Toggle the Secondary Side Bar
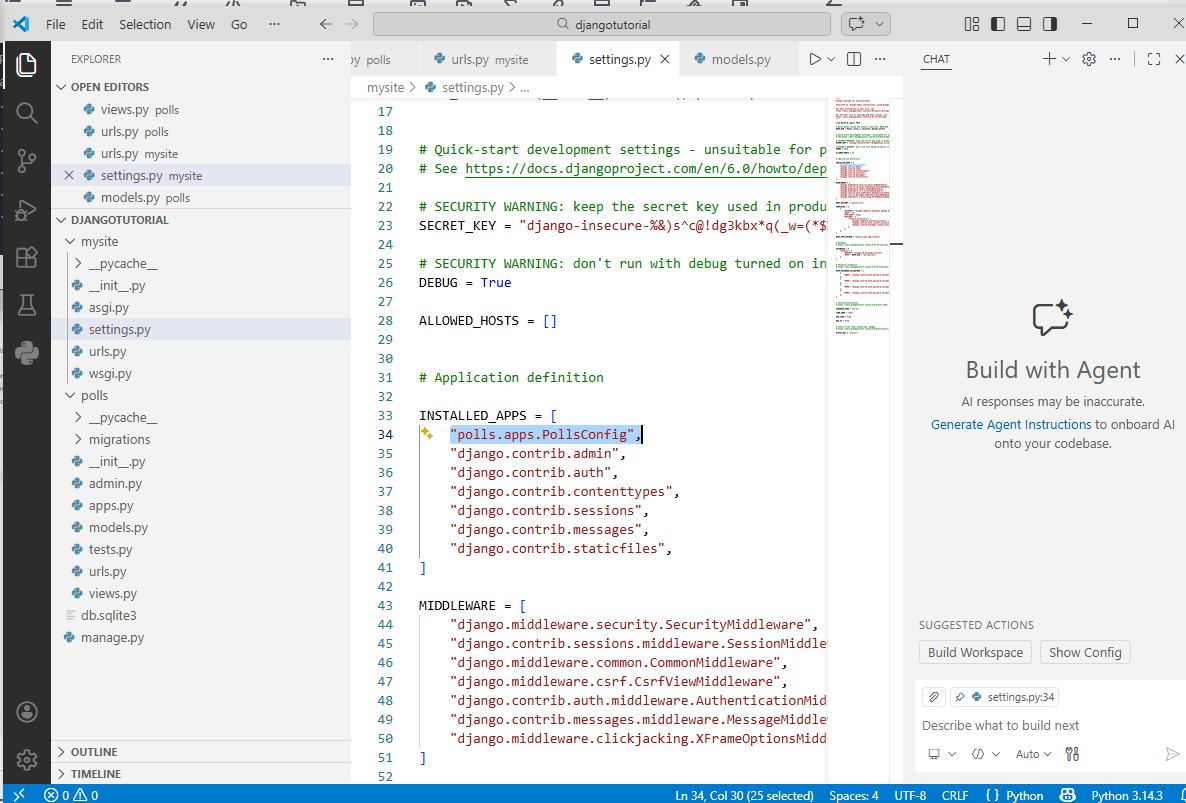1186x803 pixels. tap(1050, 24)
